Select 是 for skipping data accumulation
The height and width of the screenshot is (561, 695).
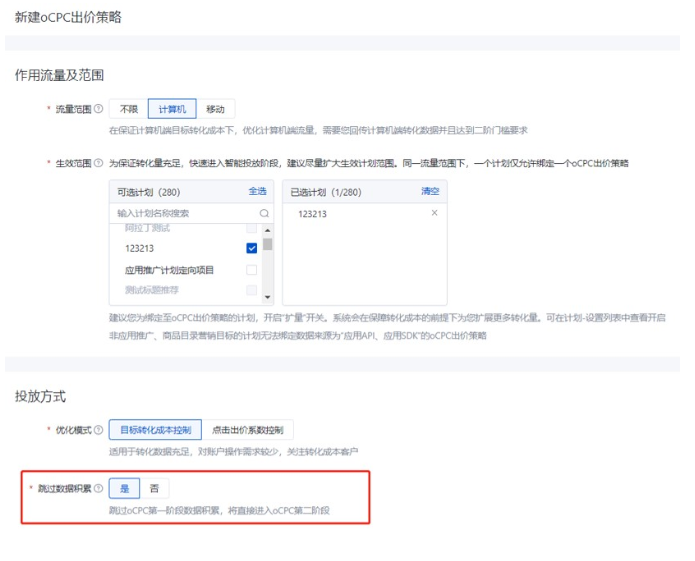pos(125,488)
